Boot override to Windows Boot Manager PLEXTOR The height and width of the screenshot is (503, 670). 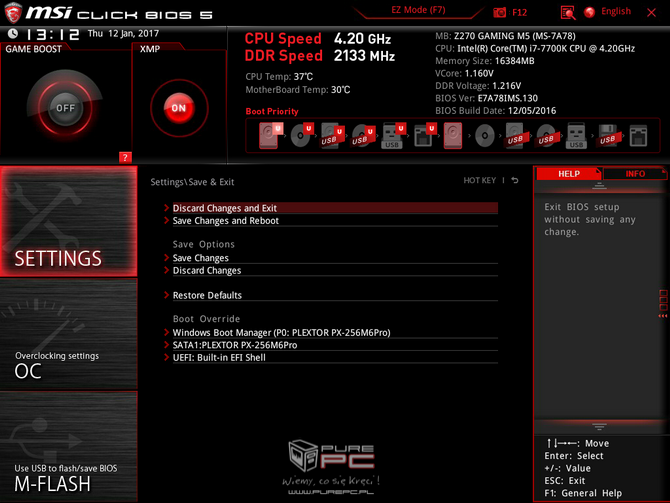pos(335,332)
